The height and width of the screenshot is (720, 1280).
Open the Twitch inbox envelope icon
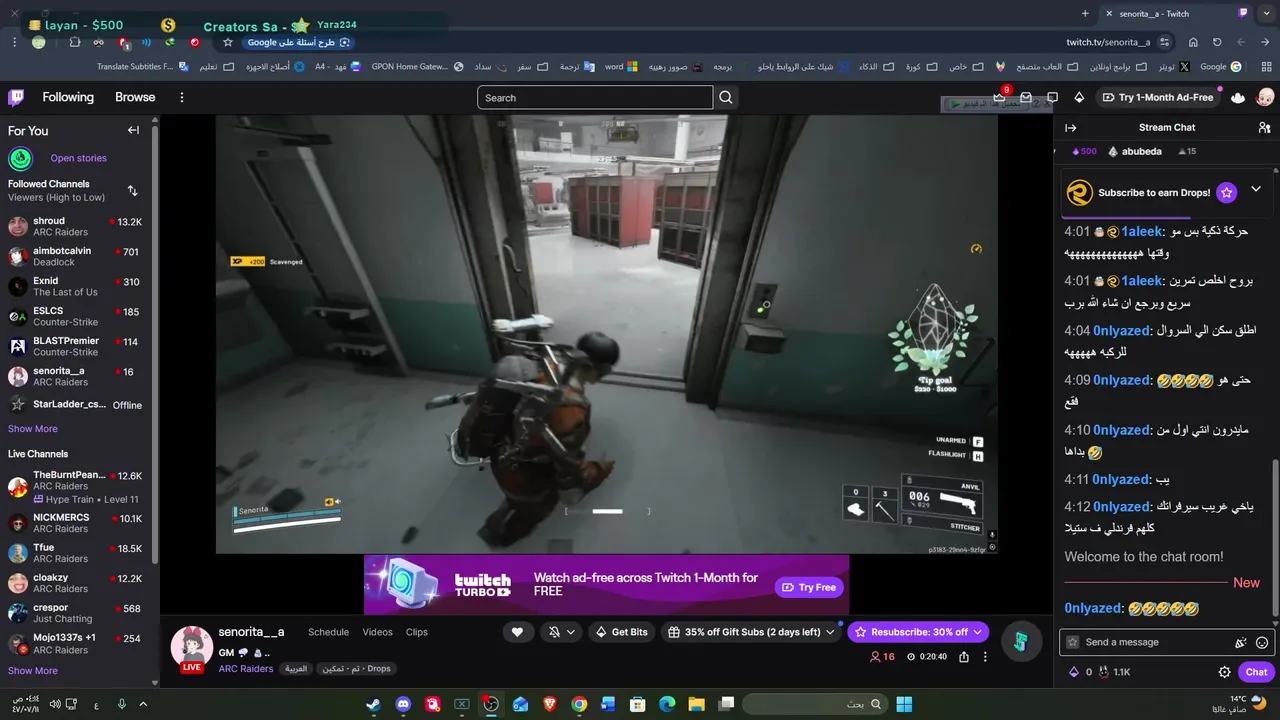(x=1026, y=97)
